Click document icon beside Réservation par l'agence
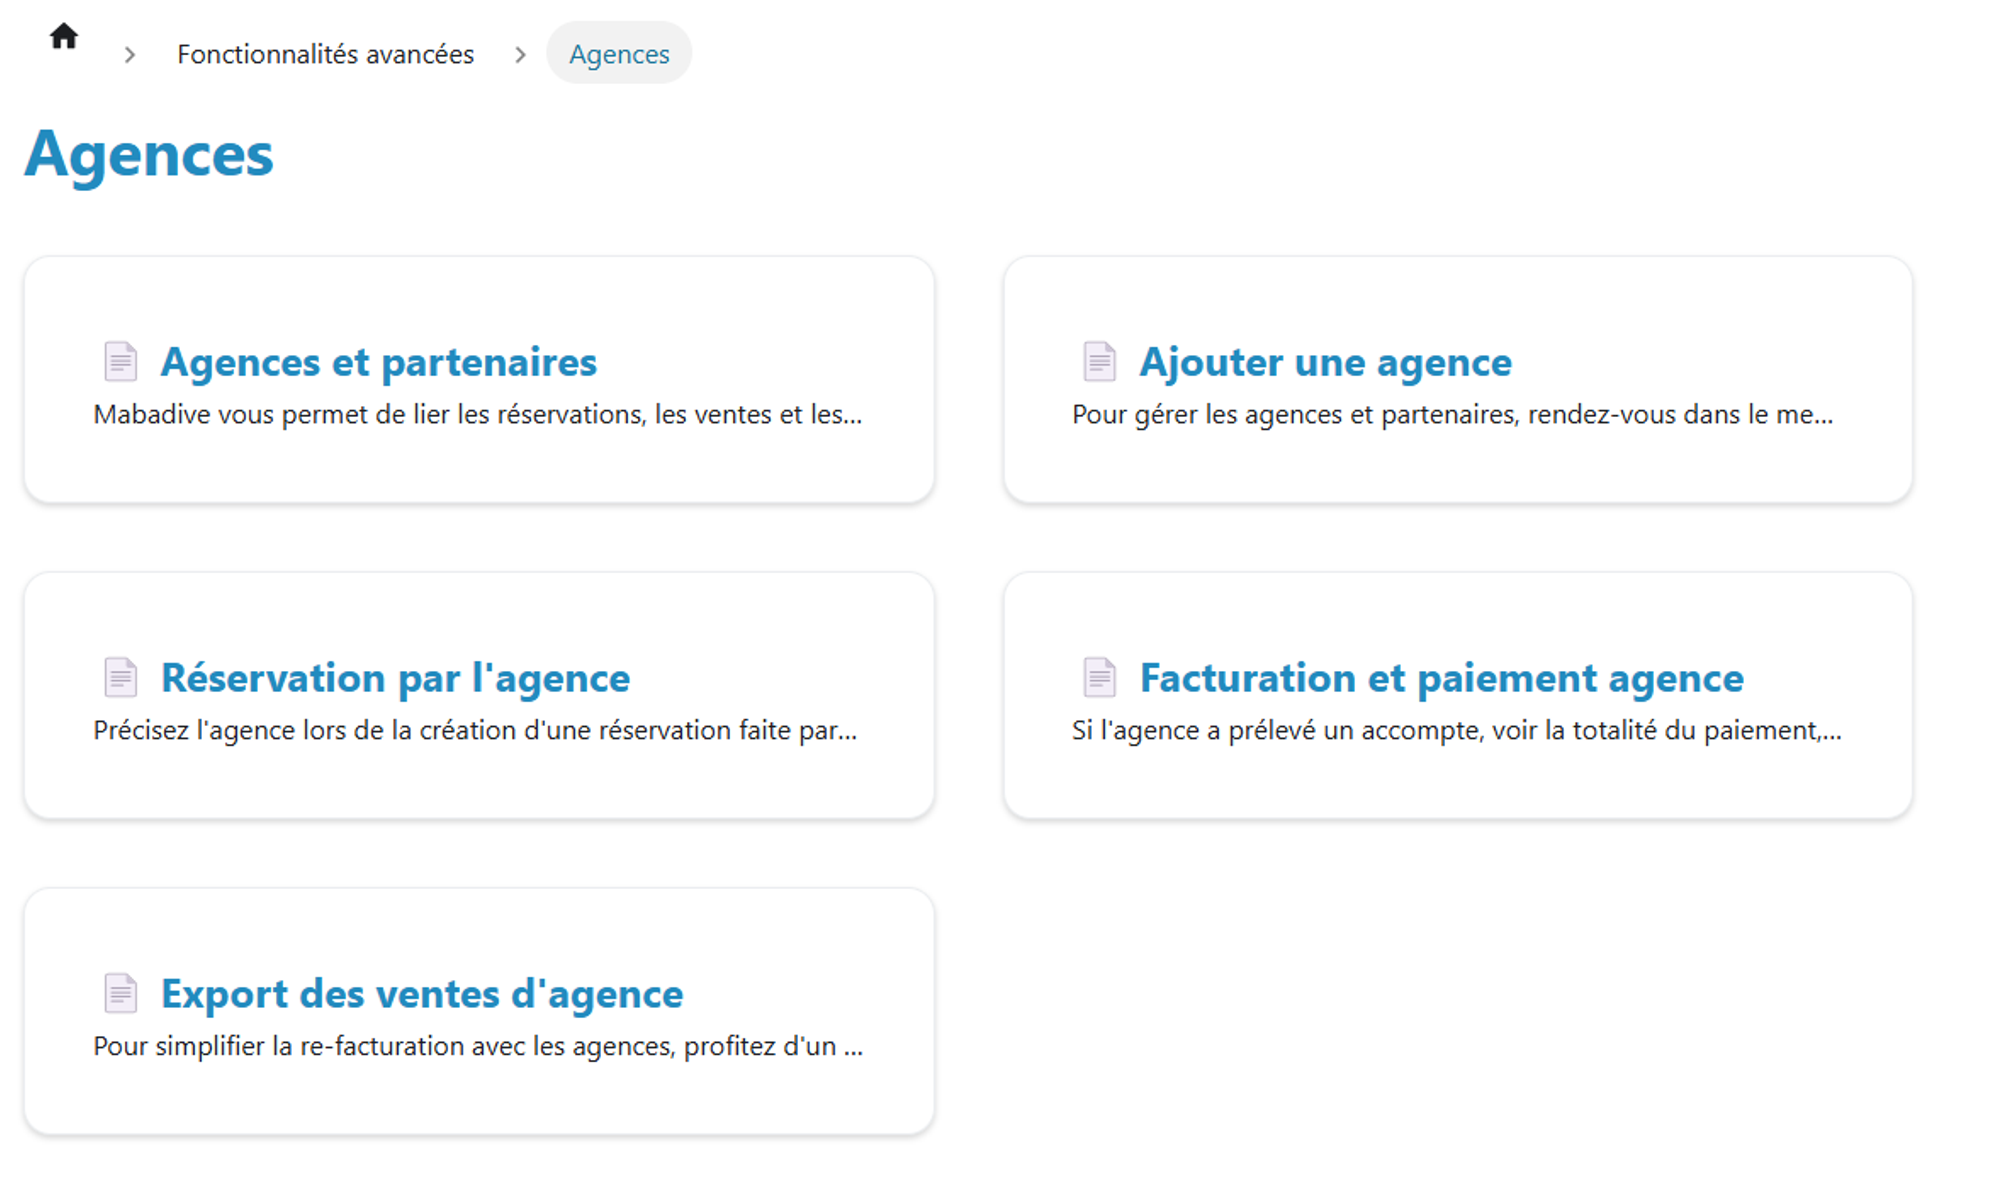 [x=120, y=677]
